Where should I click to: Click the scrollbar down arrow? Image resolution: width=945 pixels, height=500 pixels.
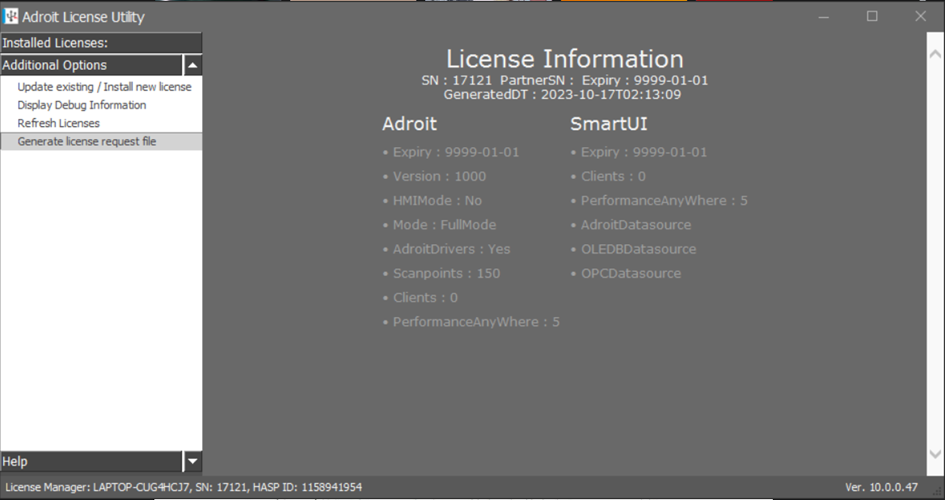(x=935, y=454)
